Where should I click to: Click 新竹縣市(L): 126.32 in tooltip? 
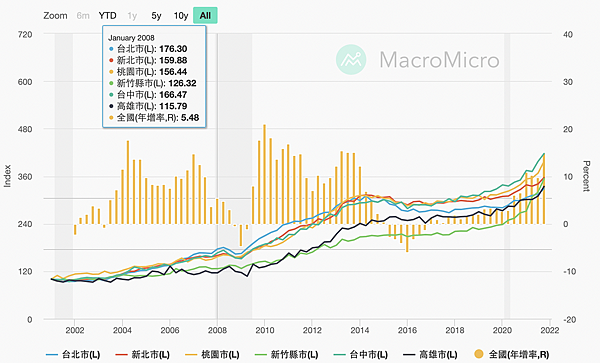point(153,83)
